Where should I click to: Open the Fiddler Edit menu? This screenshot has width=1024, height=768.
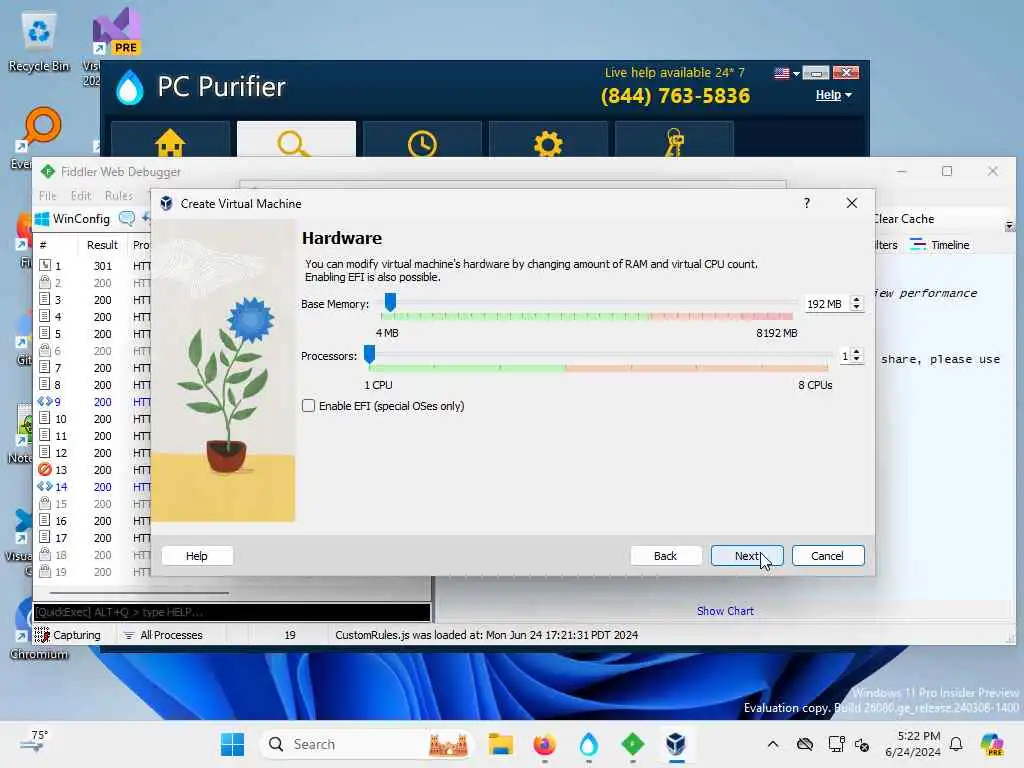pos(81,195)
